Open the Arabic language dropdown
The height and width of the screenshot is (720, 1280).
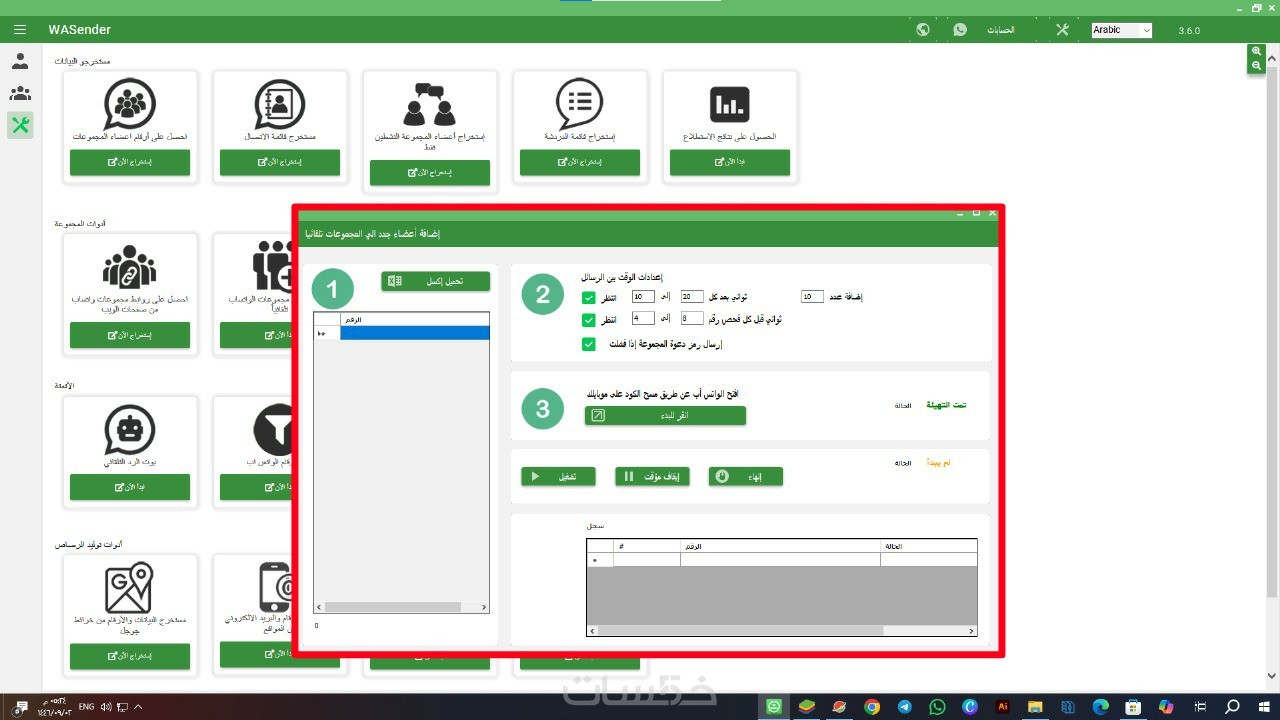[1121, 30]
